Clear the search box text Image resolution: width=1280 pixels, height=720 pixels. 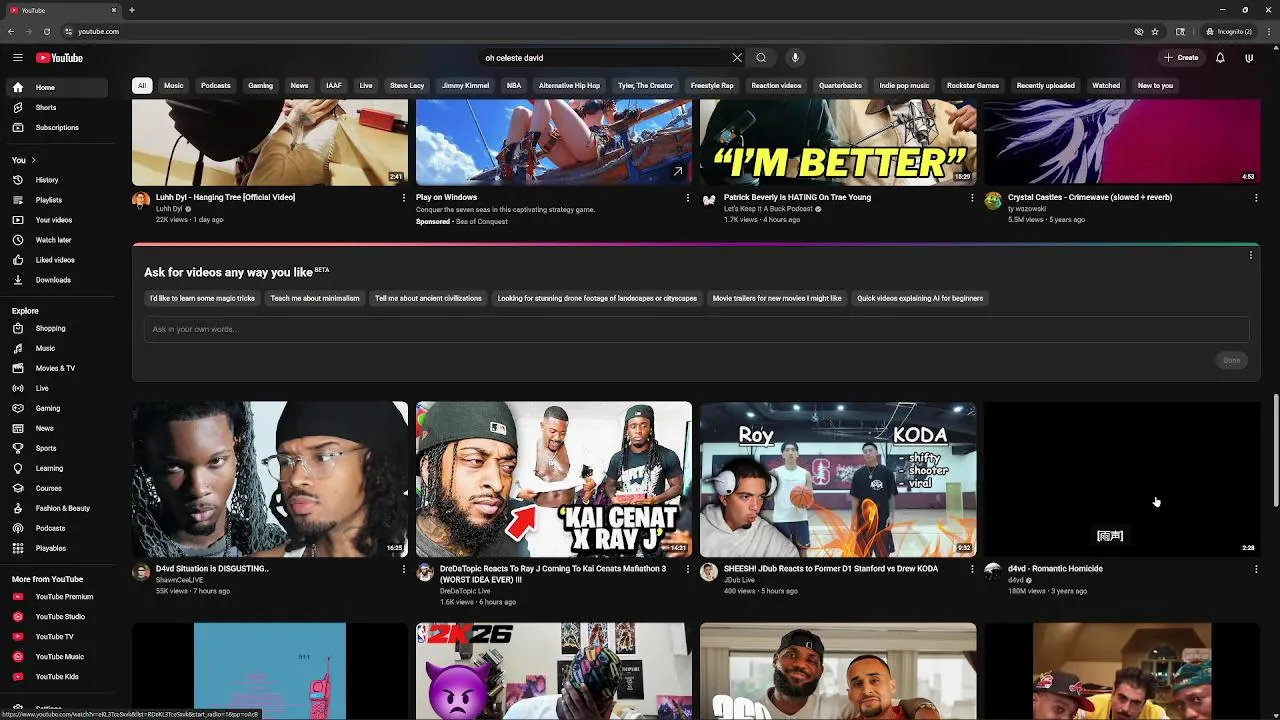pyautogui.click(x=737, y=58)
